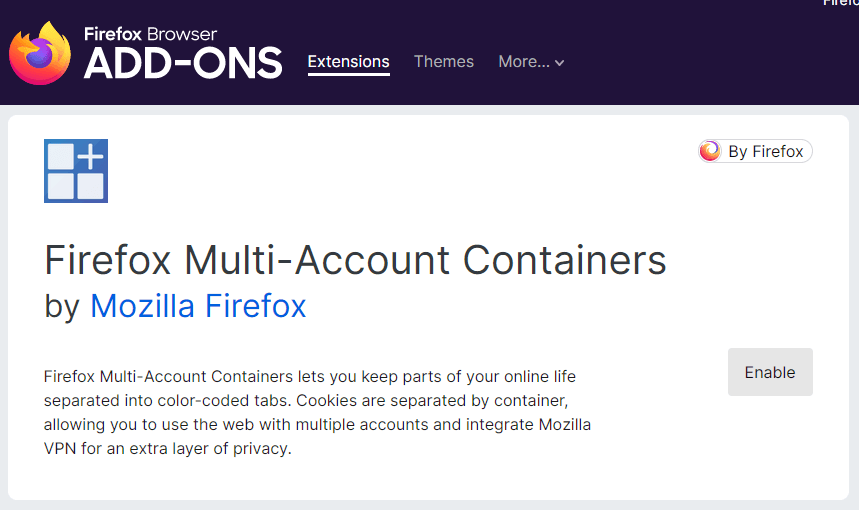The height and width of the screenshot is (510, 859).
Task: Click the Multi-Account Containers add-on icon
Action: coord(76,171)
